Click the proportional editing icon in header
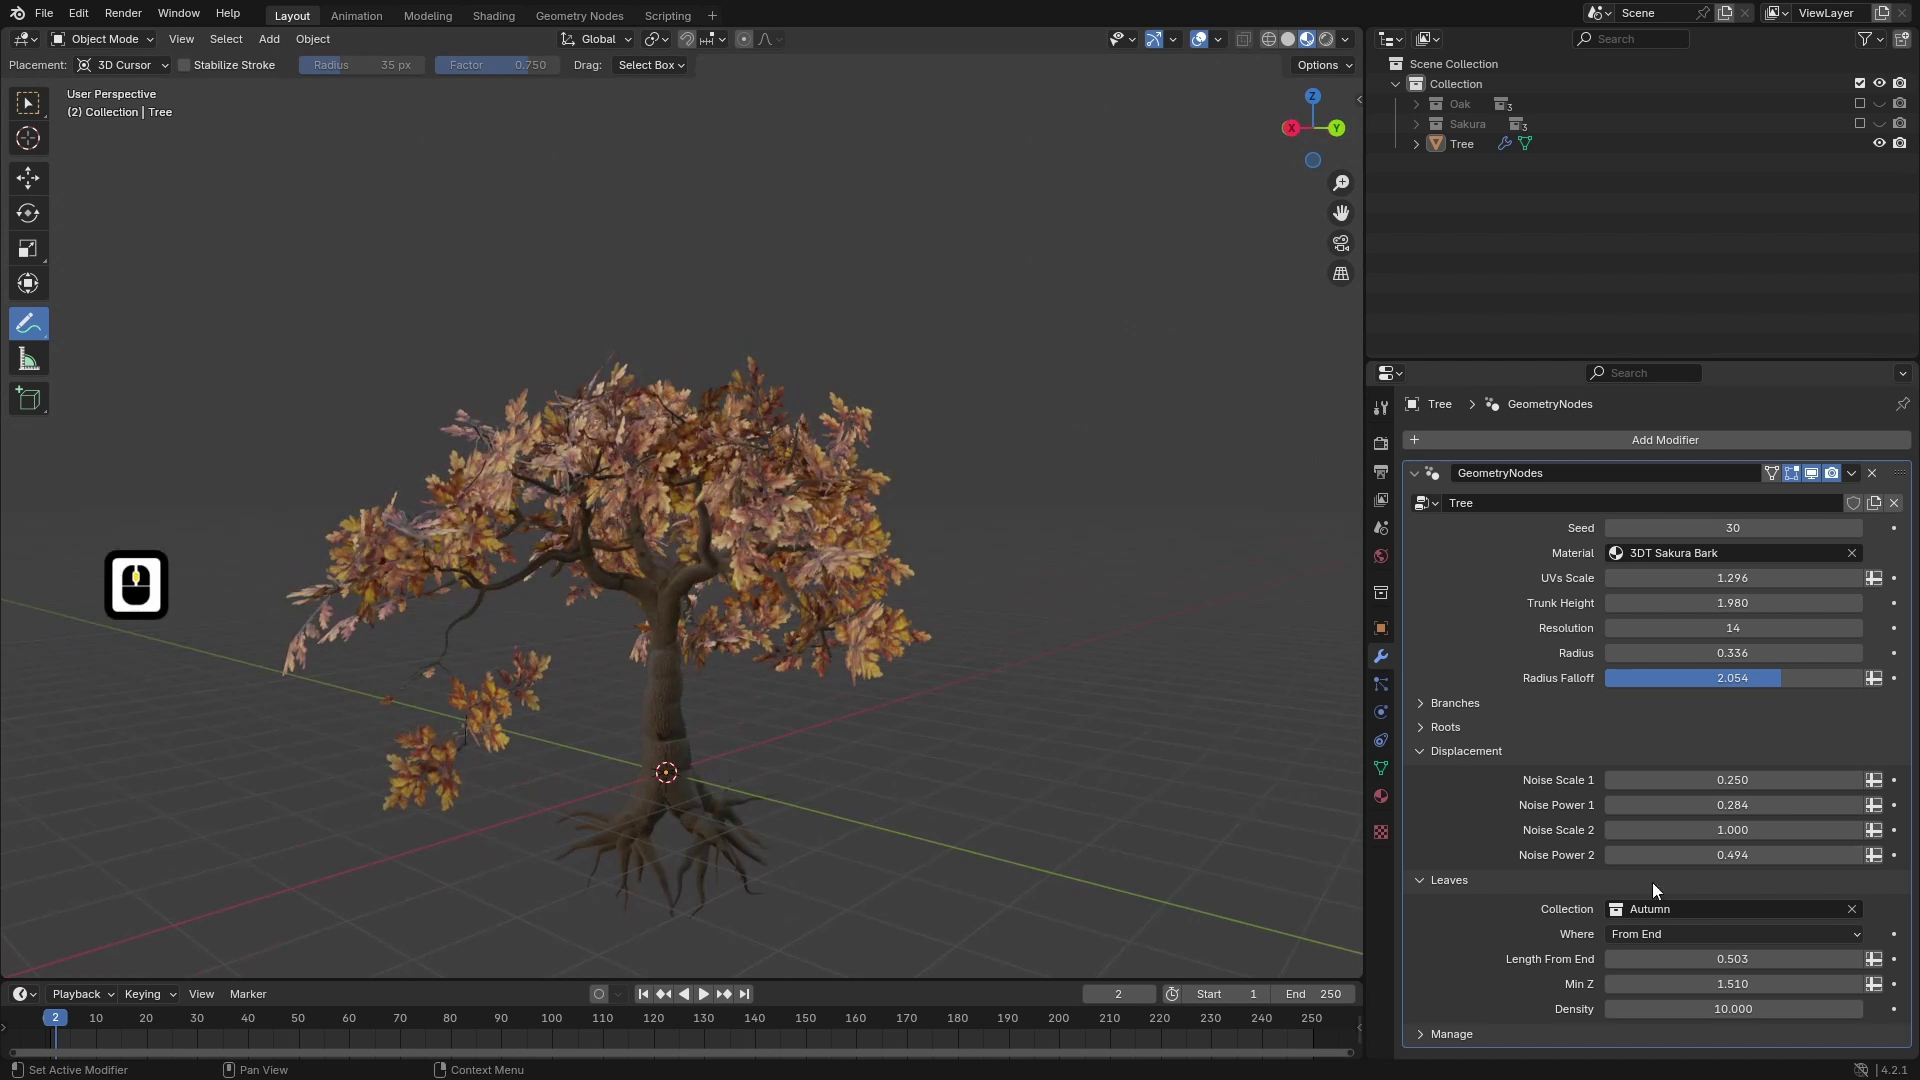The width and height of the screenshot is (1920, 1080). 744,39
